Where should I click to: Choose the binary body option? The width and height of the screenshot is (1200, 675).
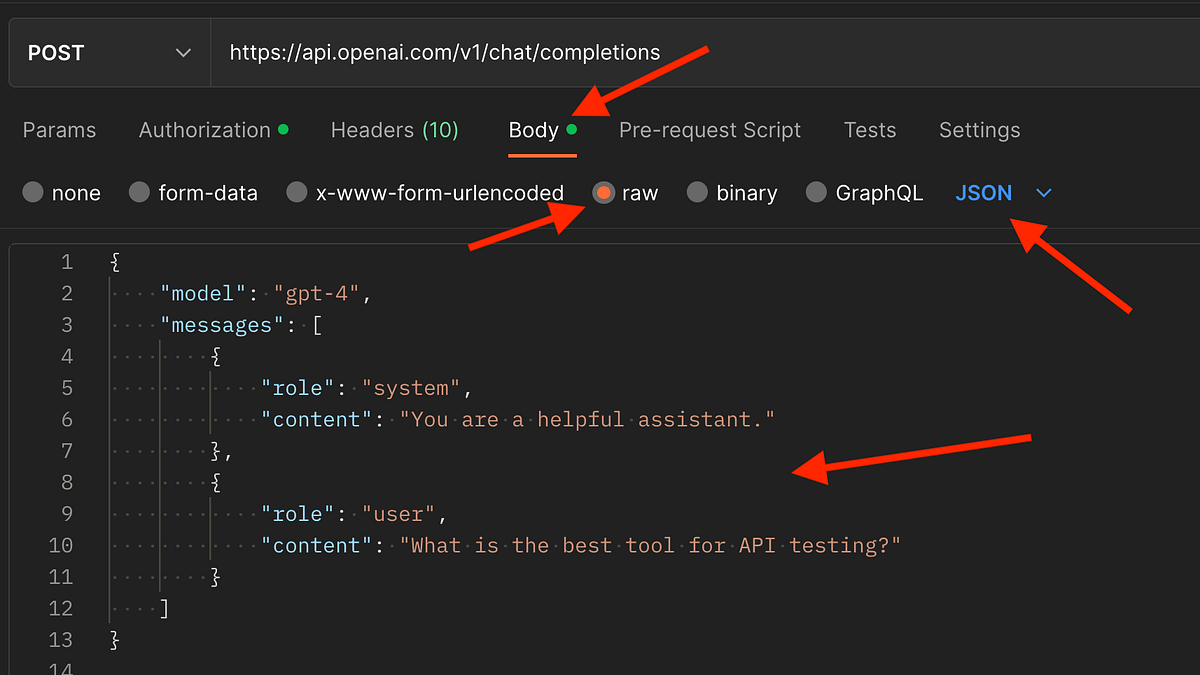(697, 193)
